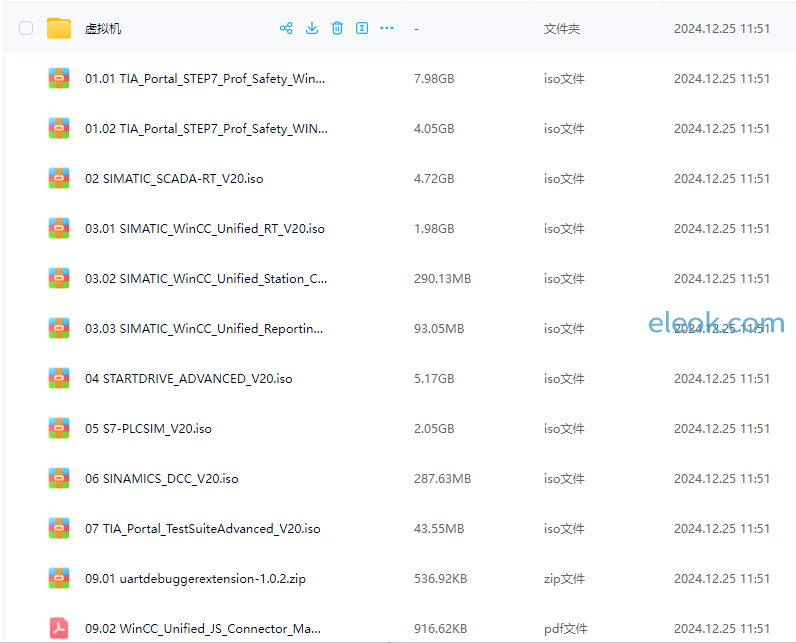The image size is (796, 643).
Task: Open the yellow 虚拟机 folder icon
Action: pos(59,28)
